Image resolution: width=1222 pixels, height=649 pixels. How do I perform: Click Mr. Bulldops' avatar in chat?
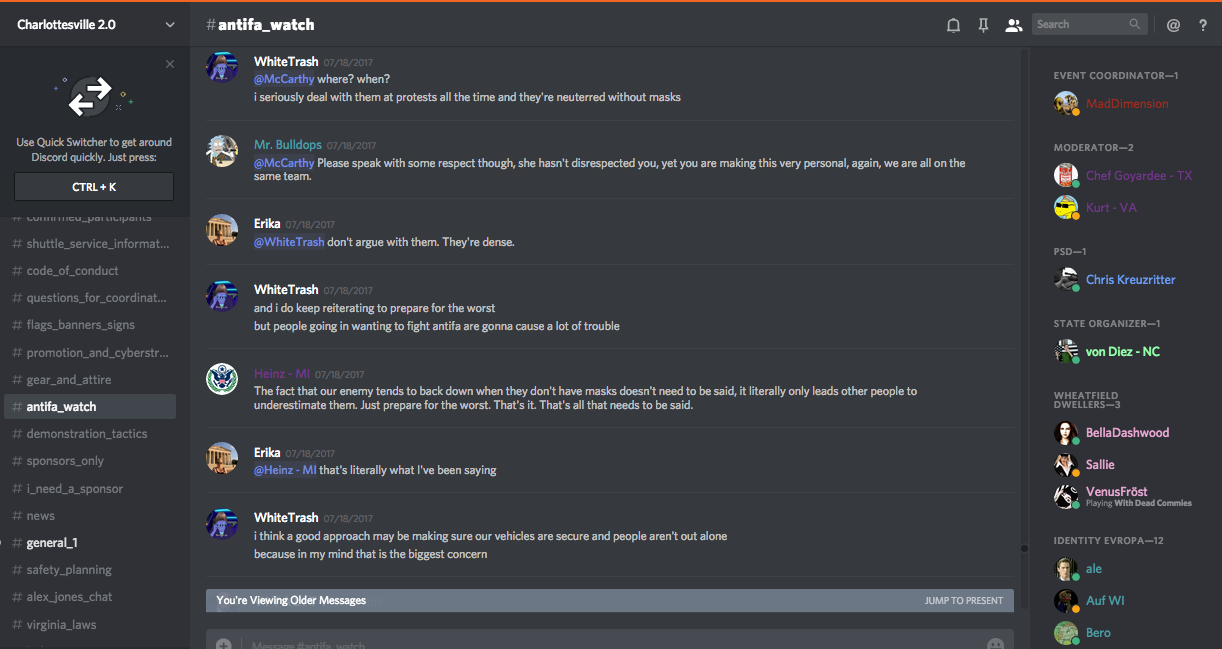(222, 150)
